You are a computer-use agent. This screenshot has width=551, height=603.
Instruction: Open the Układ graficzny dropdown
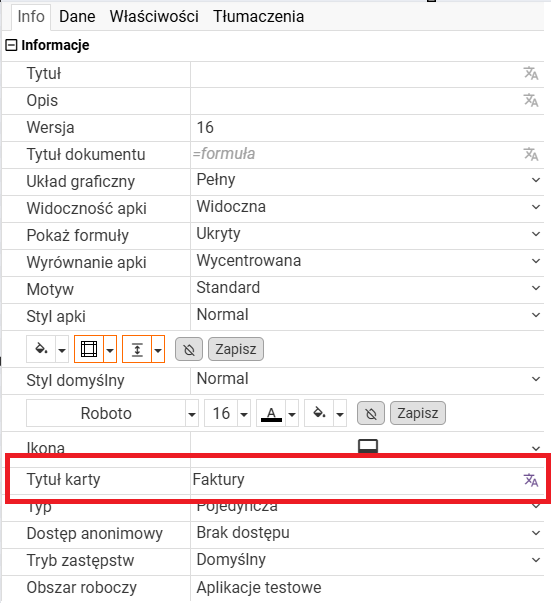367,180
